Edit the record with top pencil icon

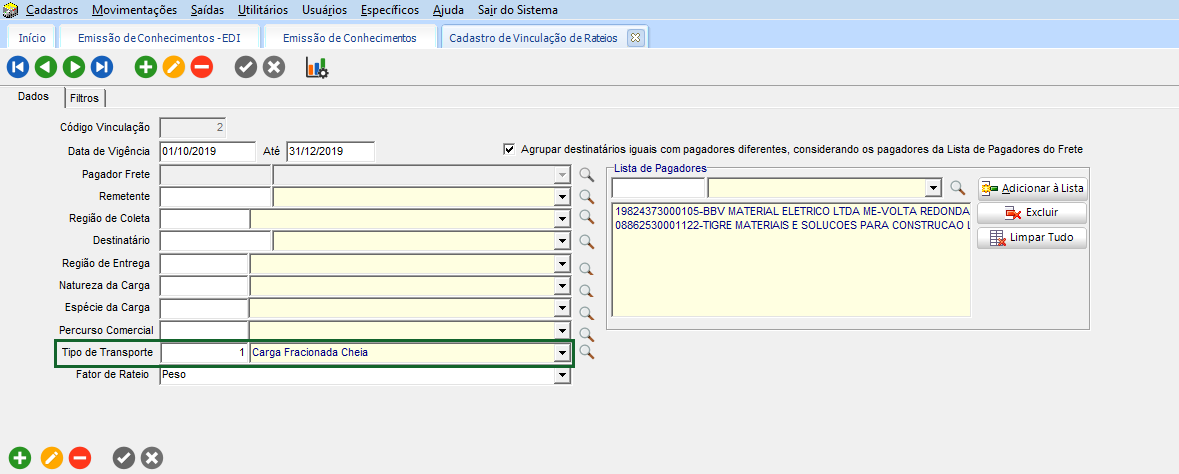(x=174, y=68)
